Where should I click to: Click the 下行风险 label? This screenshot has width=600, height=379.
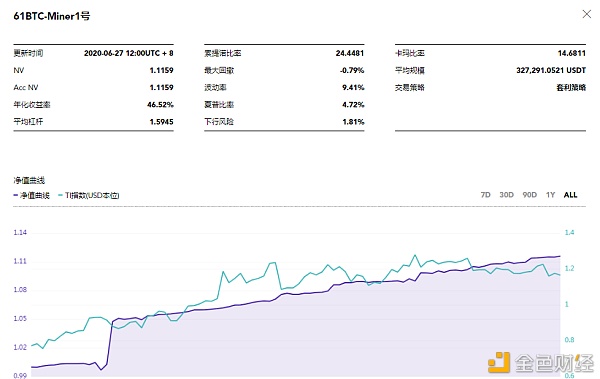219,122
